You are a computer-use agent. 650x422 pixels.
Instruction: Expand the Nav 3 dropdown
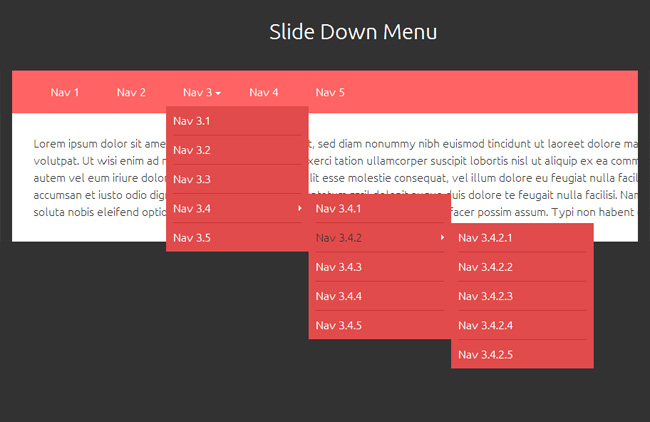(x=200, y=93)
